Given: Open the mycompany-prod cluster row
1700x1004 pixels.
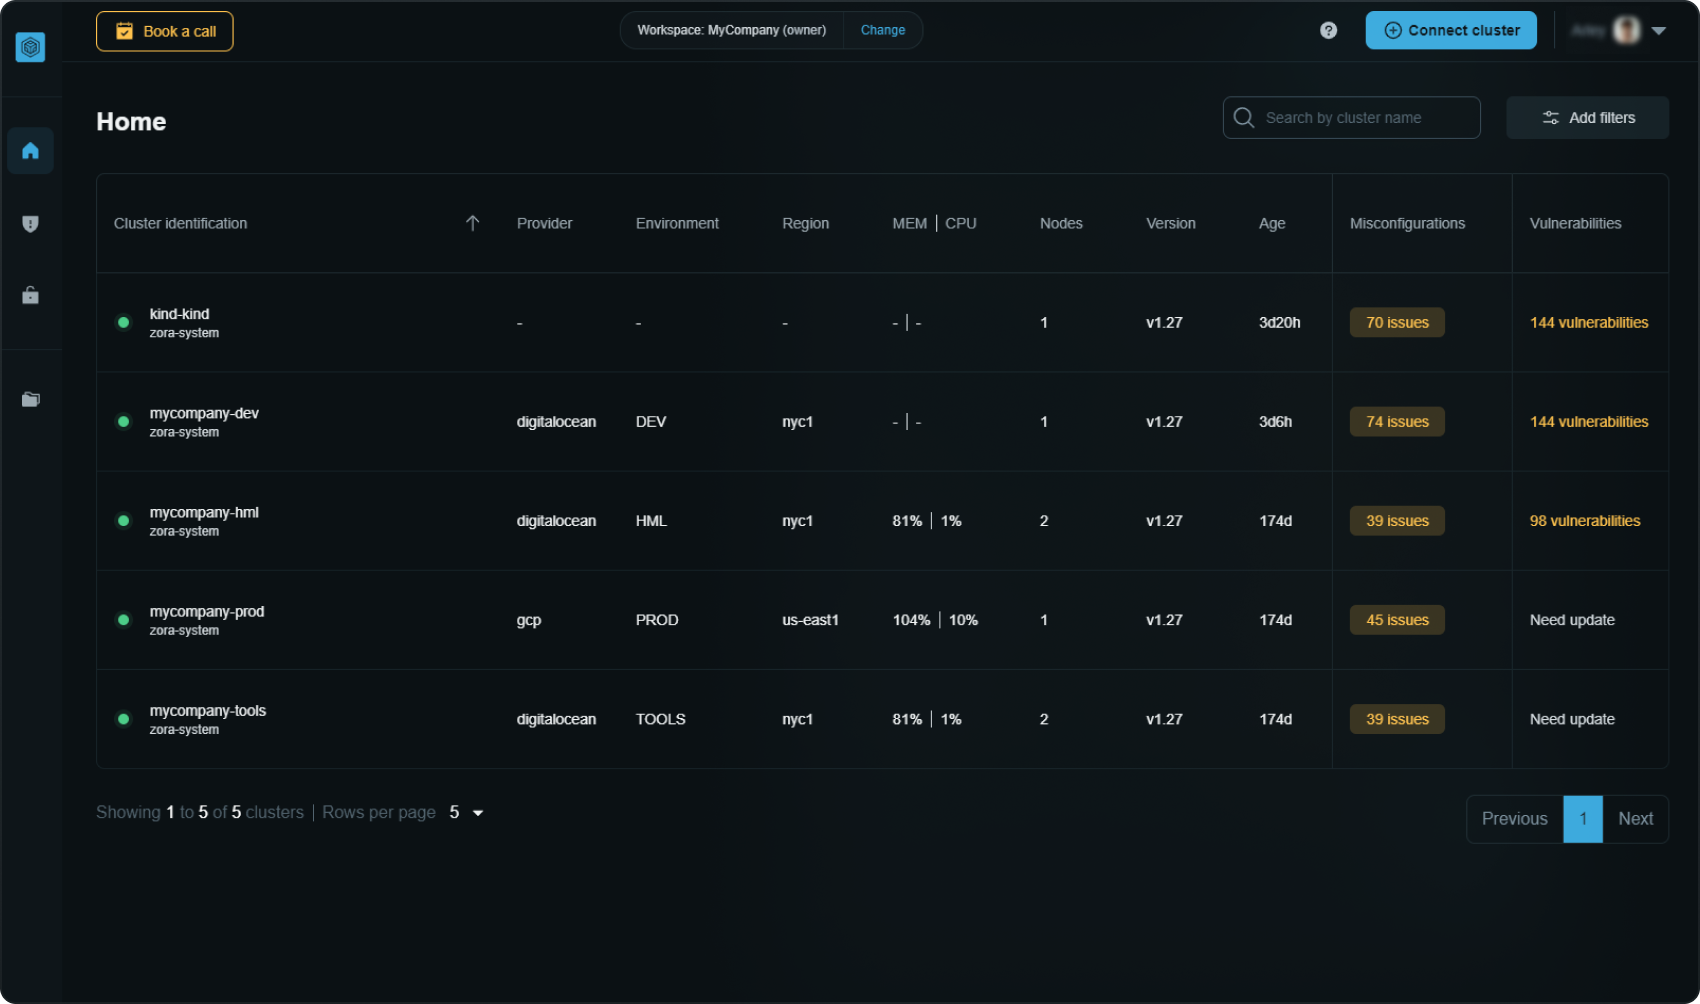Looking at the screenshot, I should (207, 612).
